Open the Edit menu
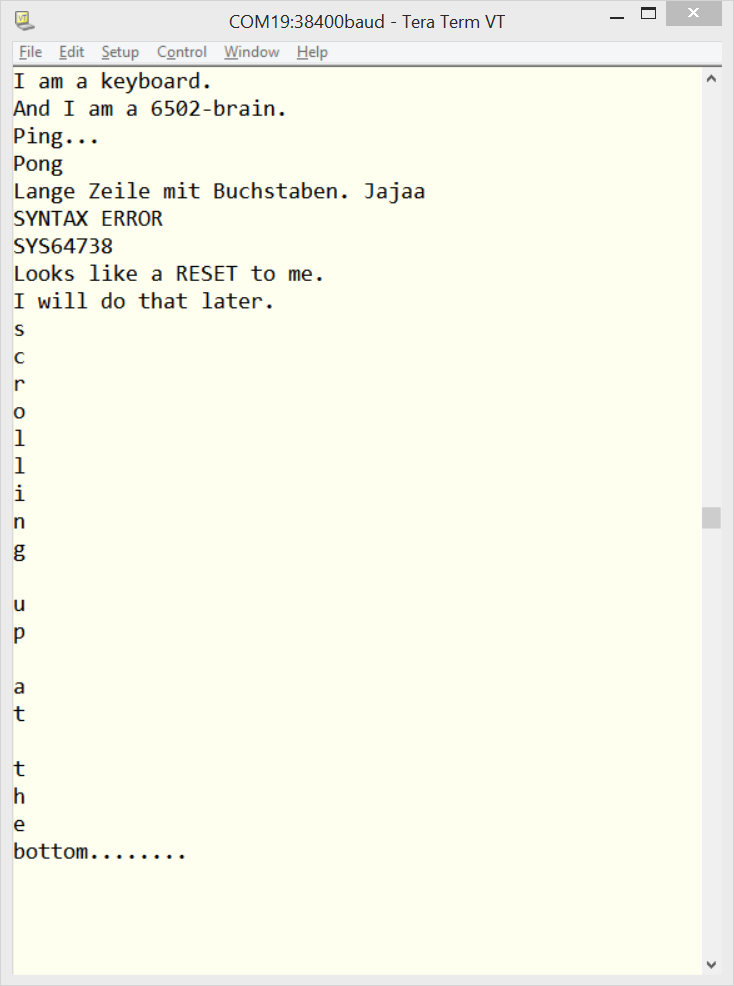The image size is (734, 986). coord(72,52)
